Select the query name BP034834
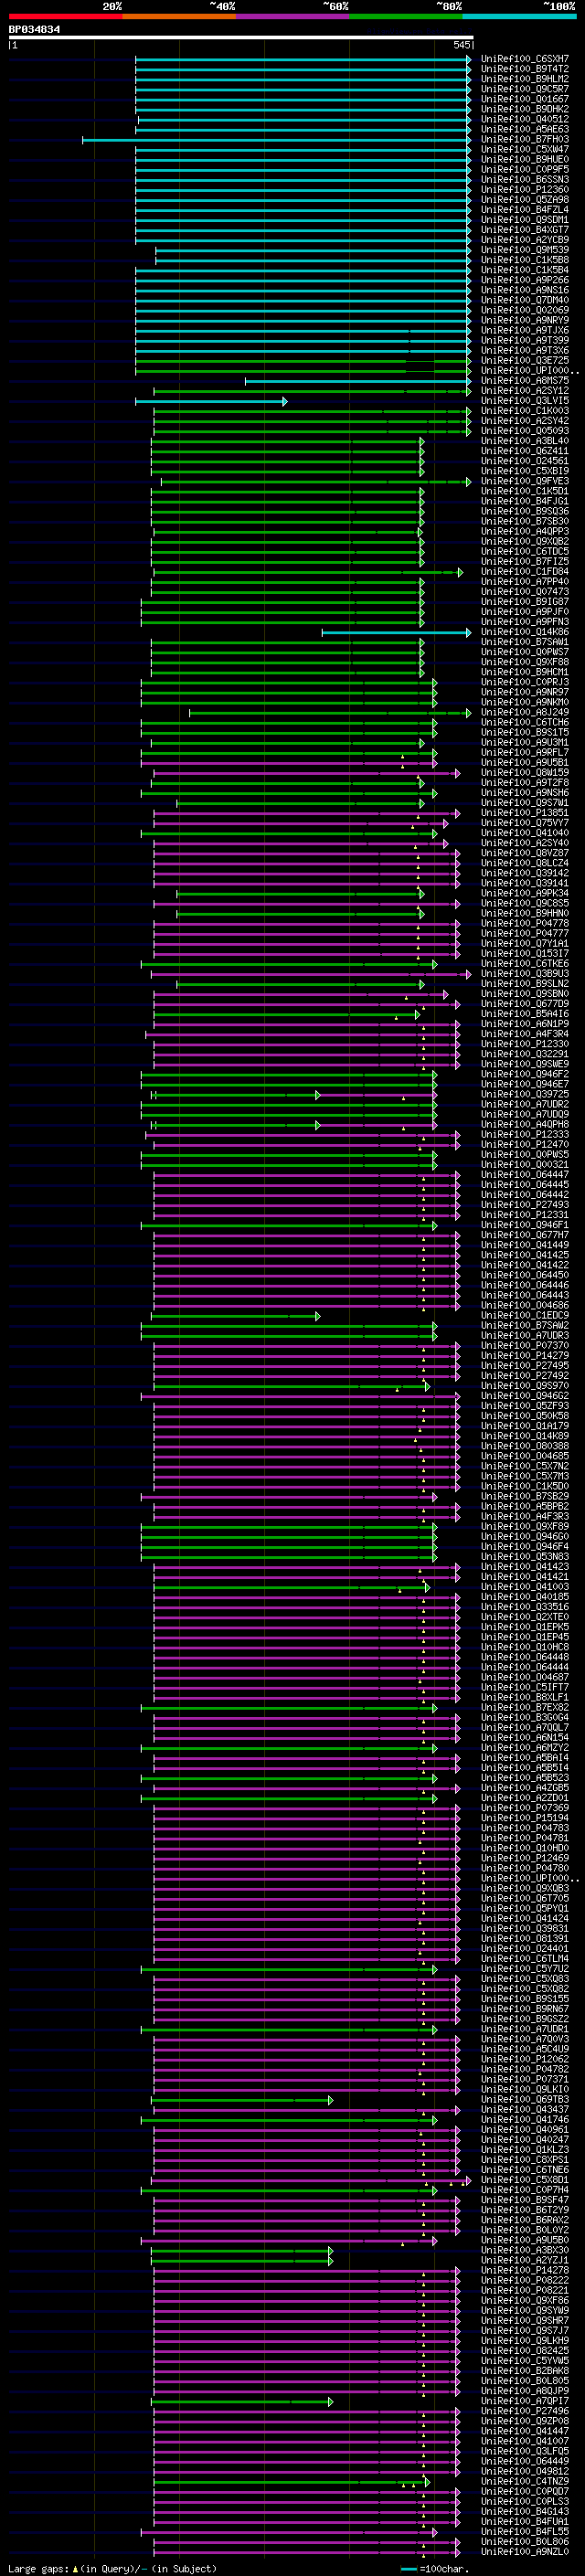585x2576 pixels. coord(34,29)
